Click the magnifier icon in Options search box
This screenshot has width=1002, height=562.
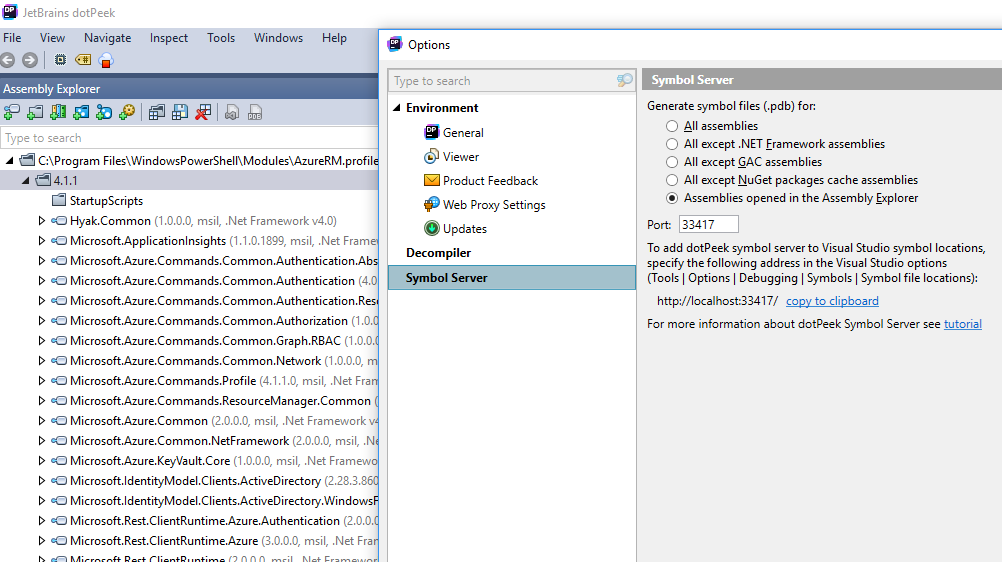pyautogui.click(x=624, y=81)
